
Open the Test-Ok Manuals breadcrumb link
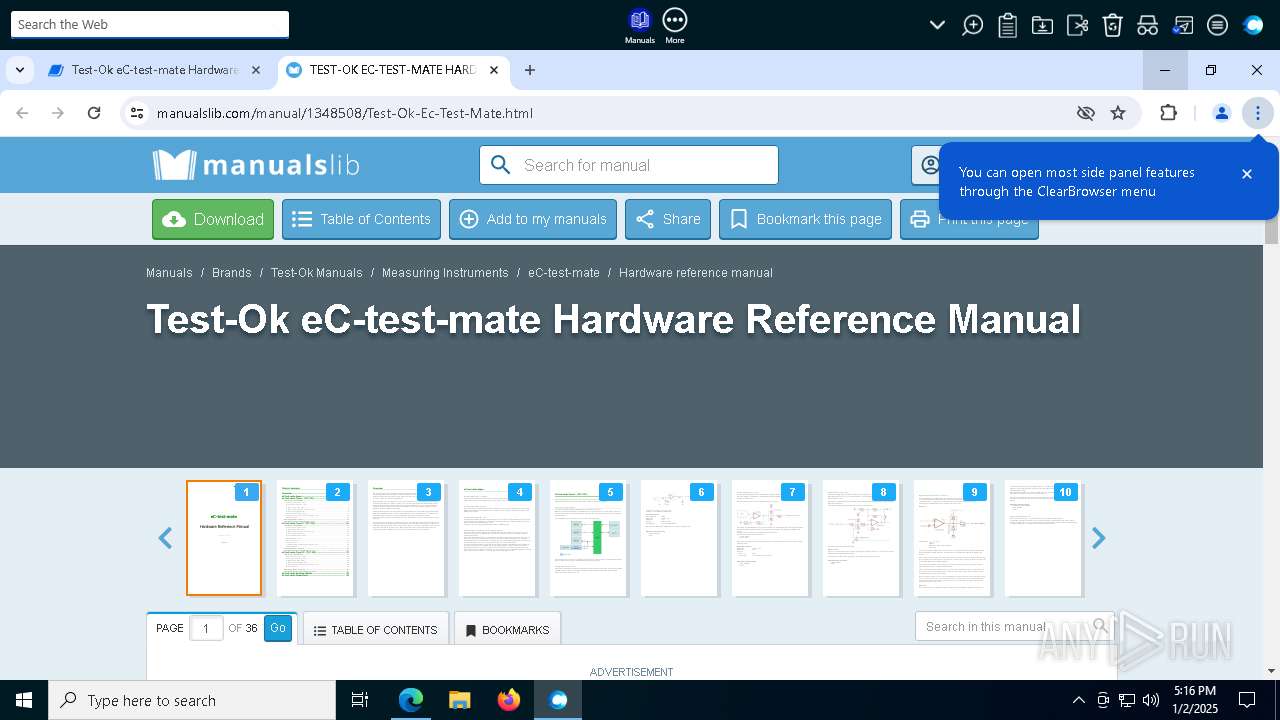tap(317, 273)
